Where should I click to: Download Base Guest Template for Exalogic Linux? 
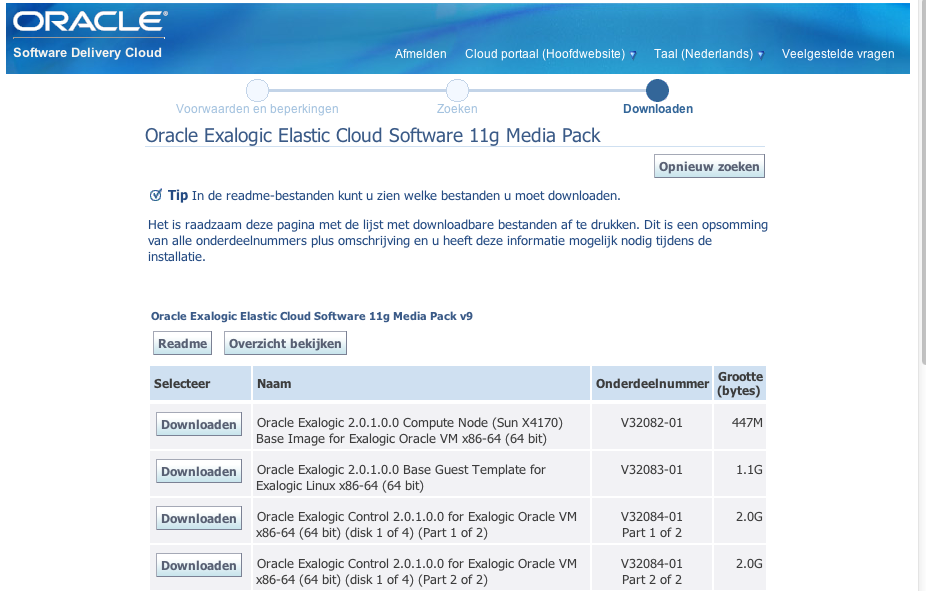point(199,472)
